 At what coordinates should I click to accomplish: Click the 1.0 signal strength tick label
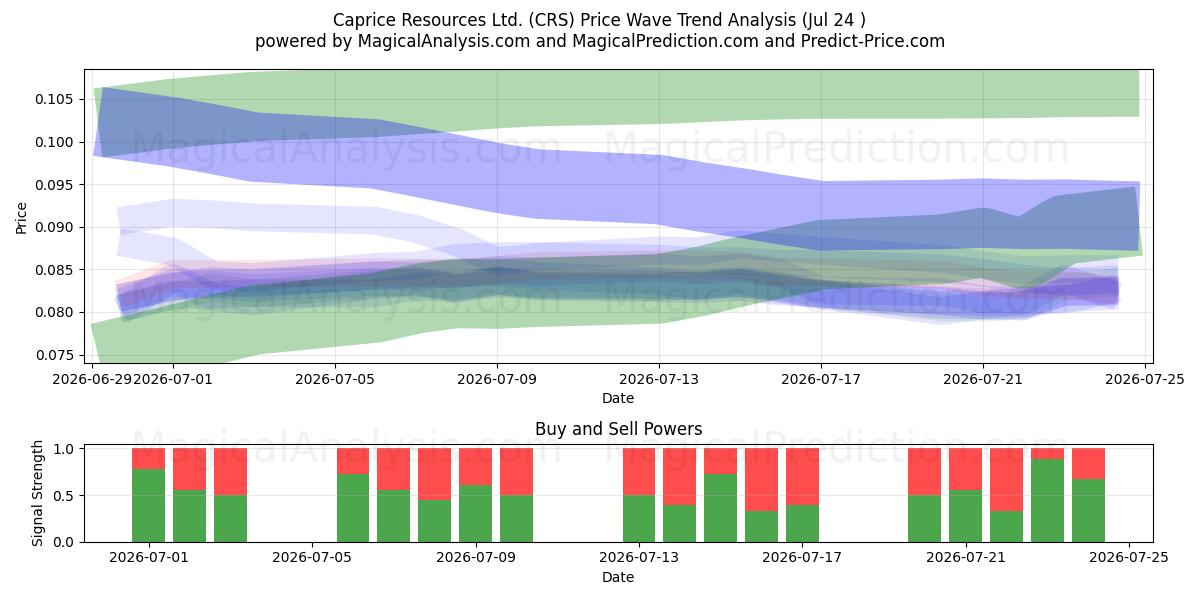click(x=66, y=449)
